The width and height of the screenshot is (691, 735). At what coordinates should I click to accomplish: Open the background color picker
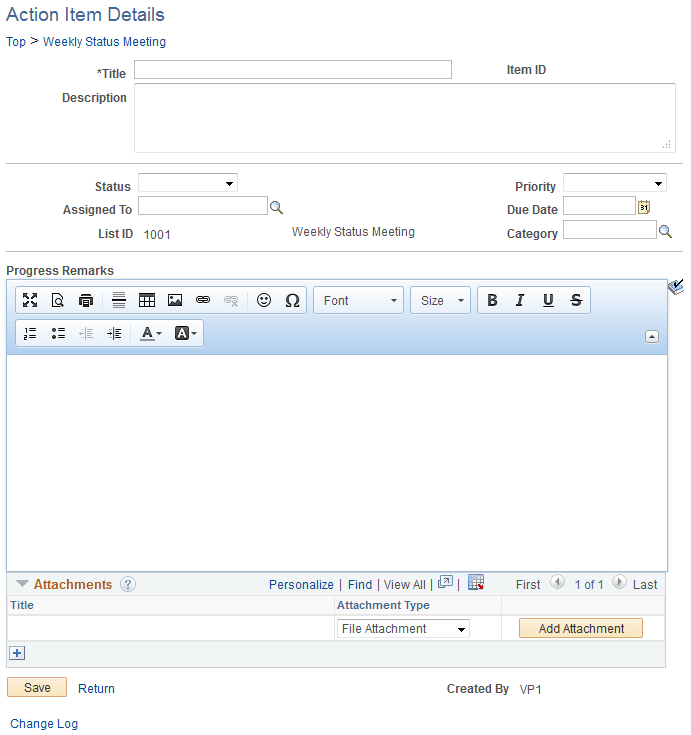(185, 333)
